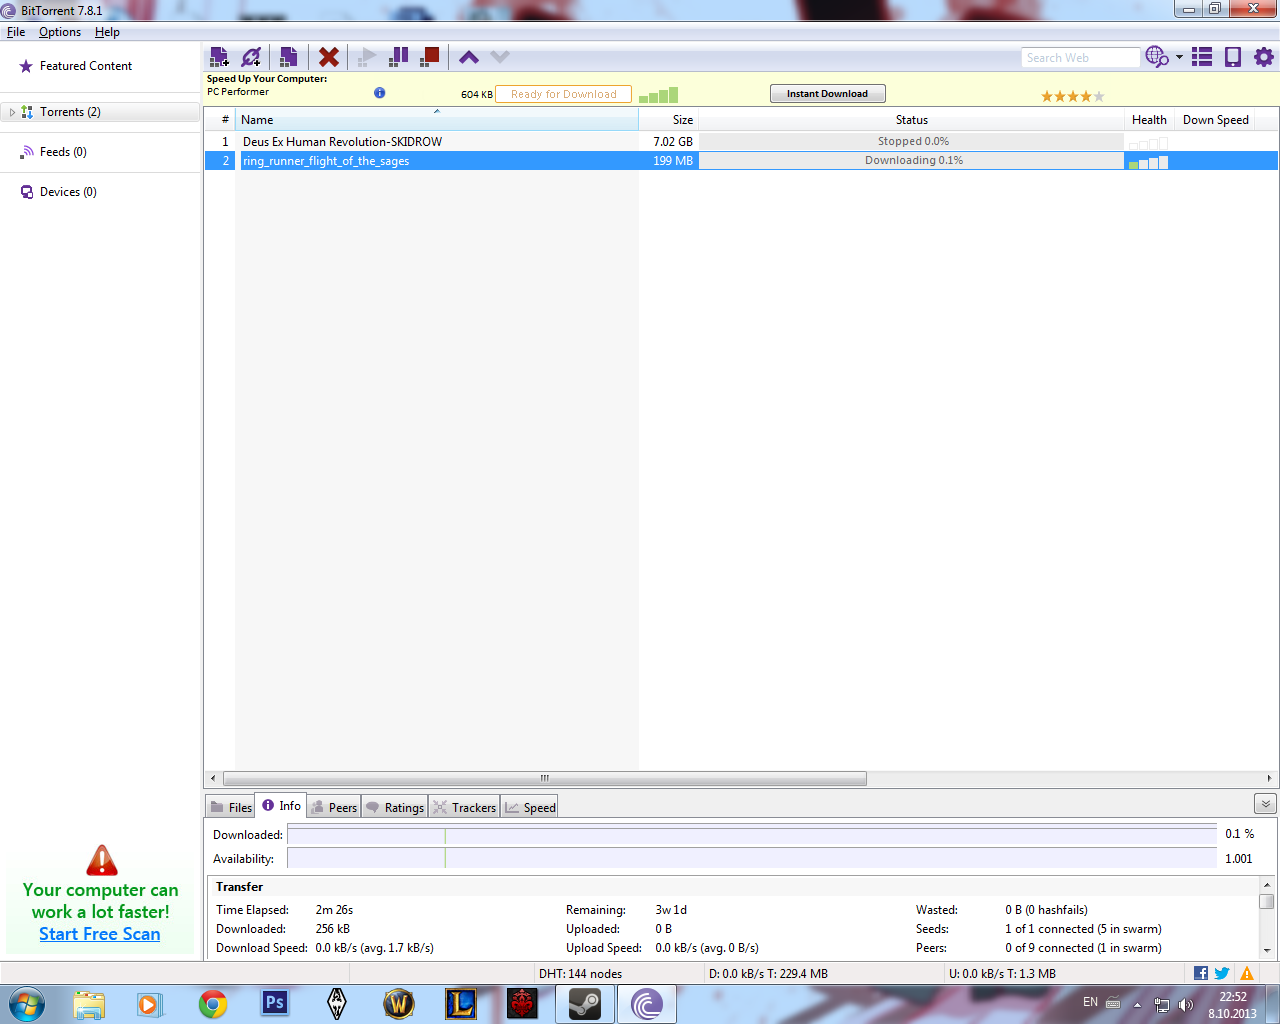
Task: Click the Info panel's scroll down arrow
Action: coord(1267,950)
